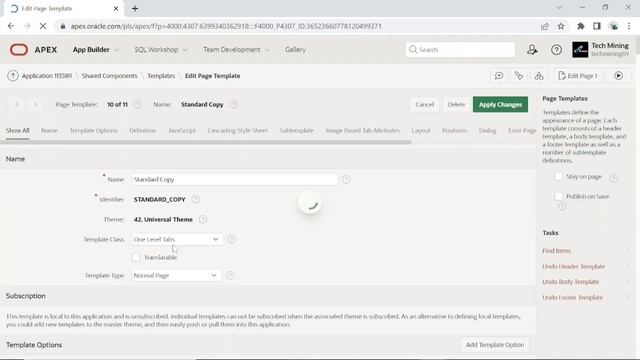Click the Cancel button
640x360 pixels.
click(424, 104)
